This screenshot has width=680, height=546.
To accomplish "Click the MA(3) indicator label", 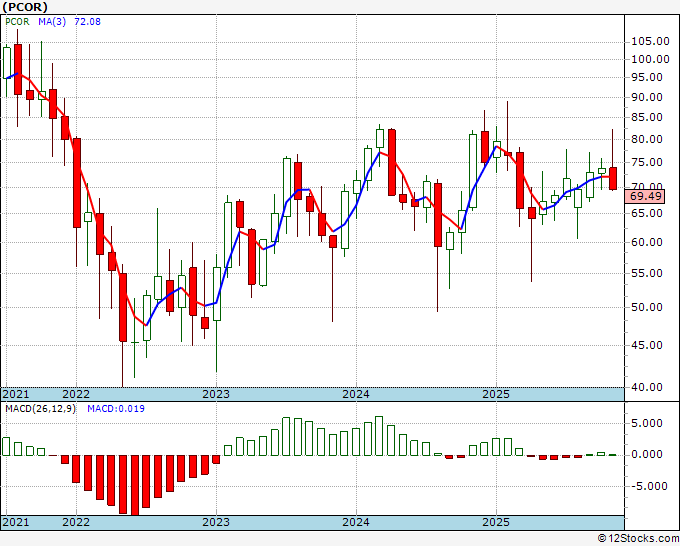I will 52,22.
